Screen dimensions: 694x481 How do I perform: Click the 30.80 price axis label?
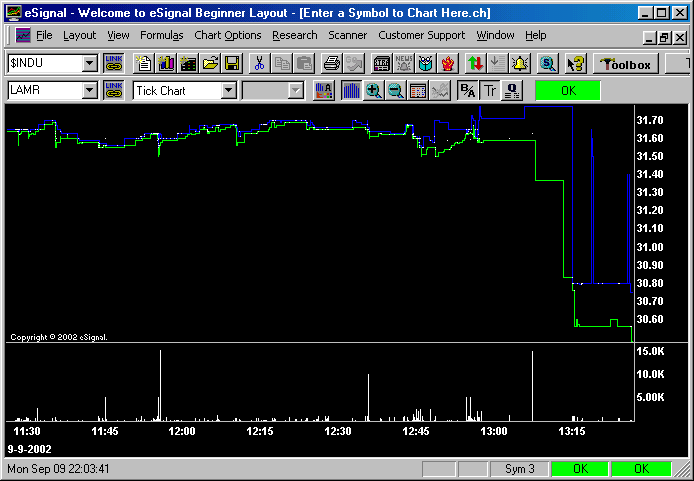[650, 283]
